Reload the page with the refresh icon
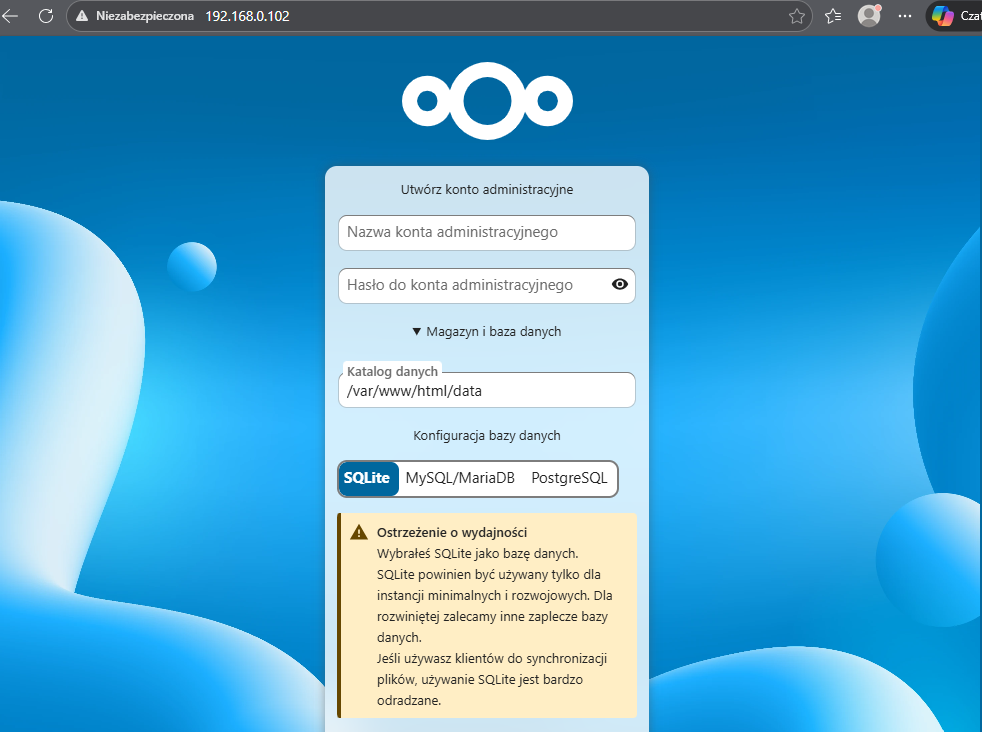The height and width of the screenshot is (732, 982). [45, 16]
